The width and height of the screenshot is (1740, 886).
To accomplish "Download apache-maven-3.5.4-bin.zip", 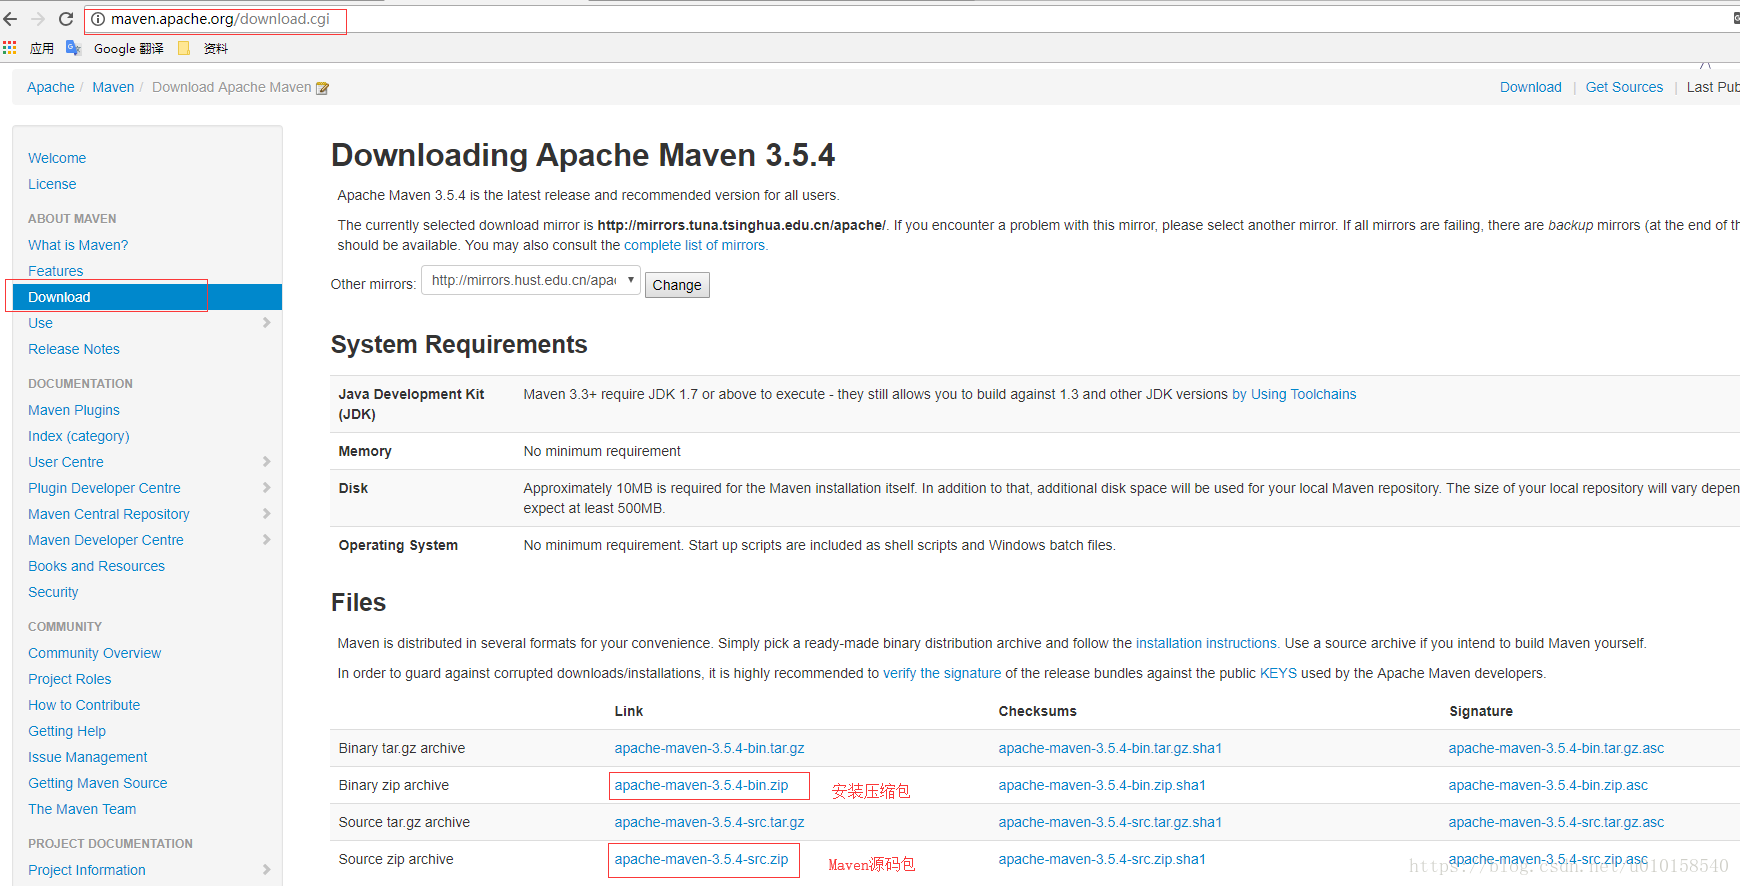I will coord(701,785).
